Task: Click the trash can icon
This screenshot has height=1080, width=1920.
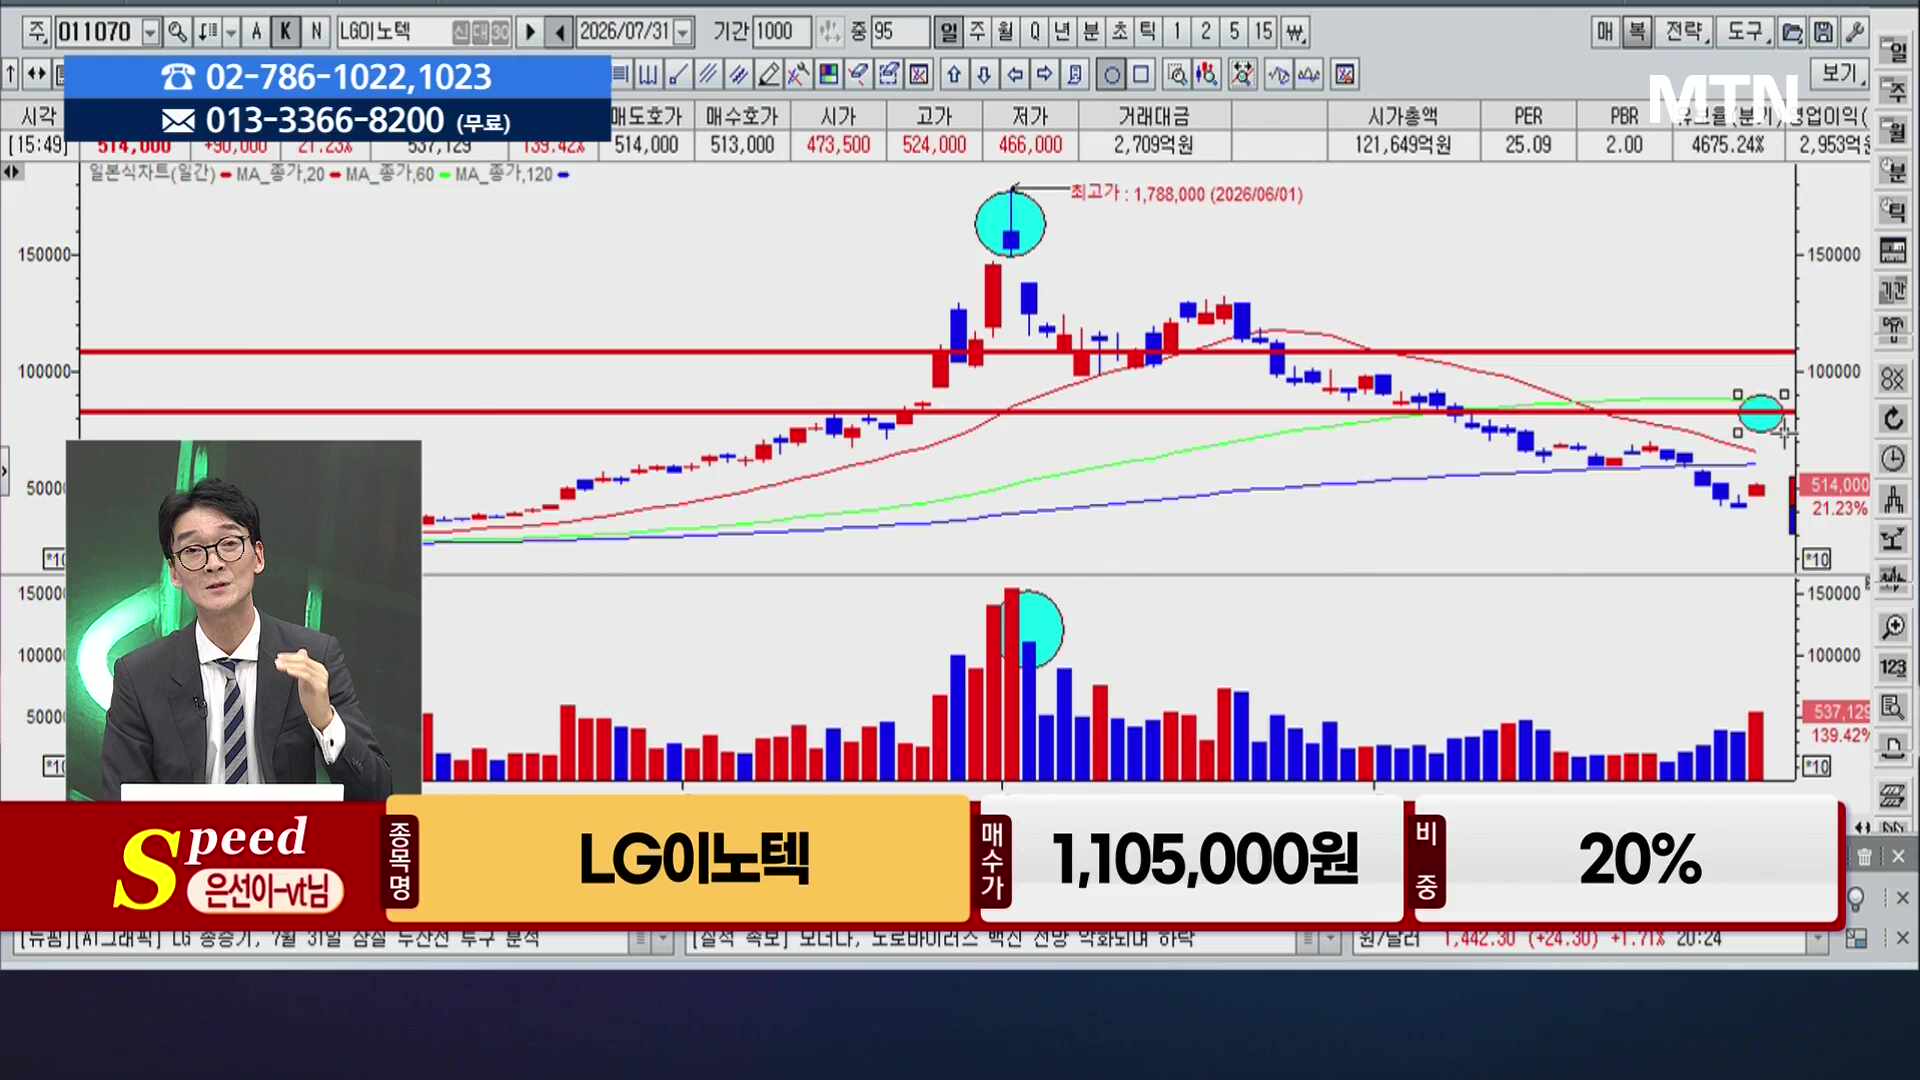Action: 1865,856
